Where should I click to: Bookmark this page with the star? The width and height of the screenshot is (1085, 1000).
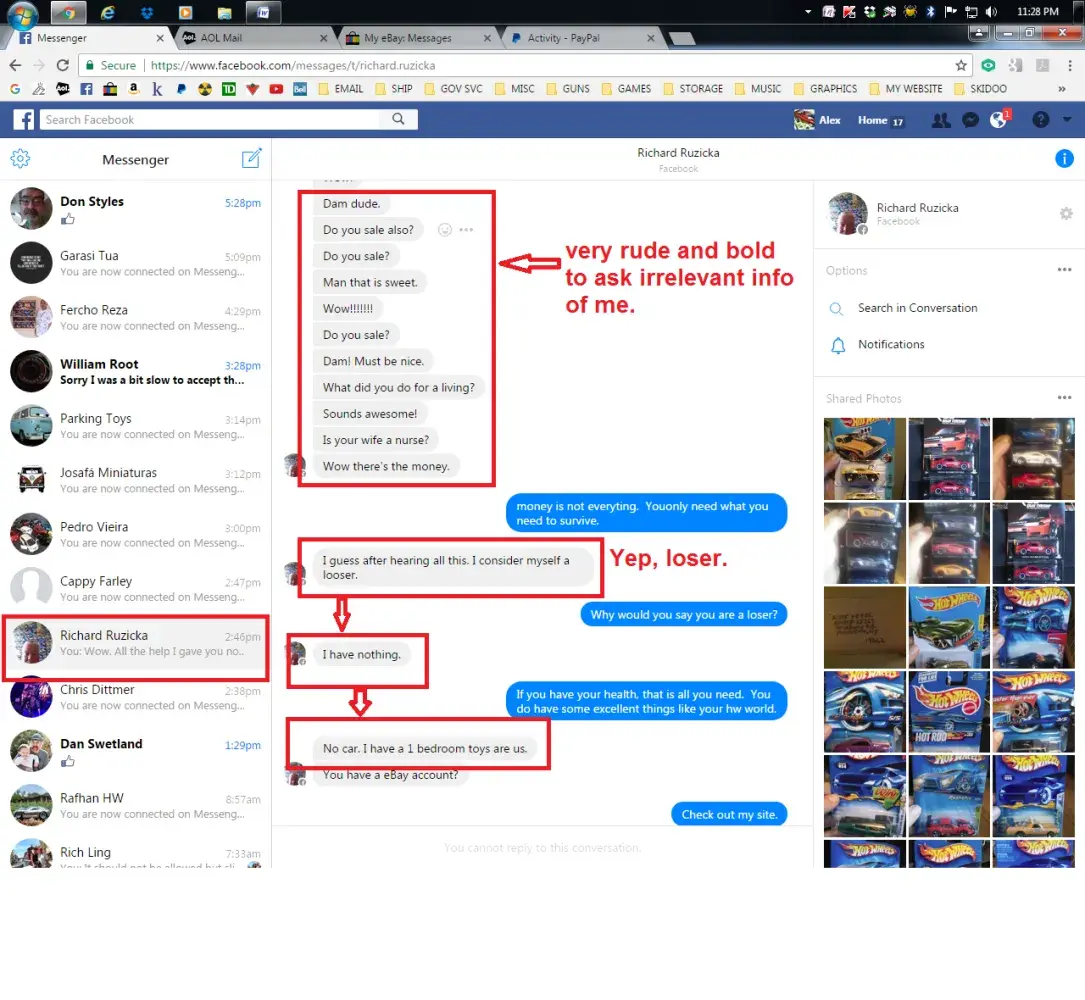click(960, 65)
